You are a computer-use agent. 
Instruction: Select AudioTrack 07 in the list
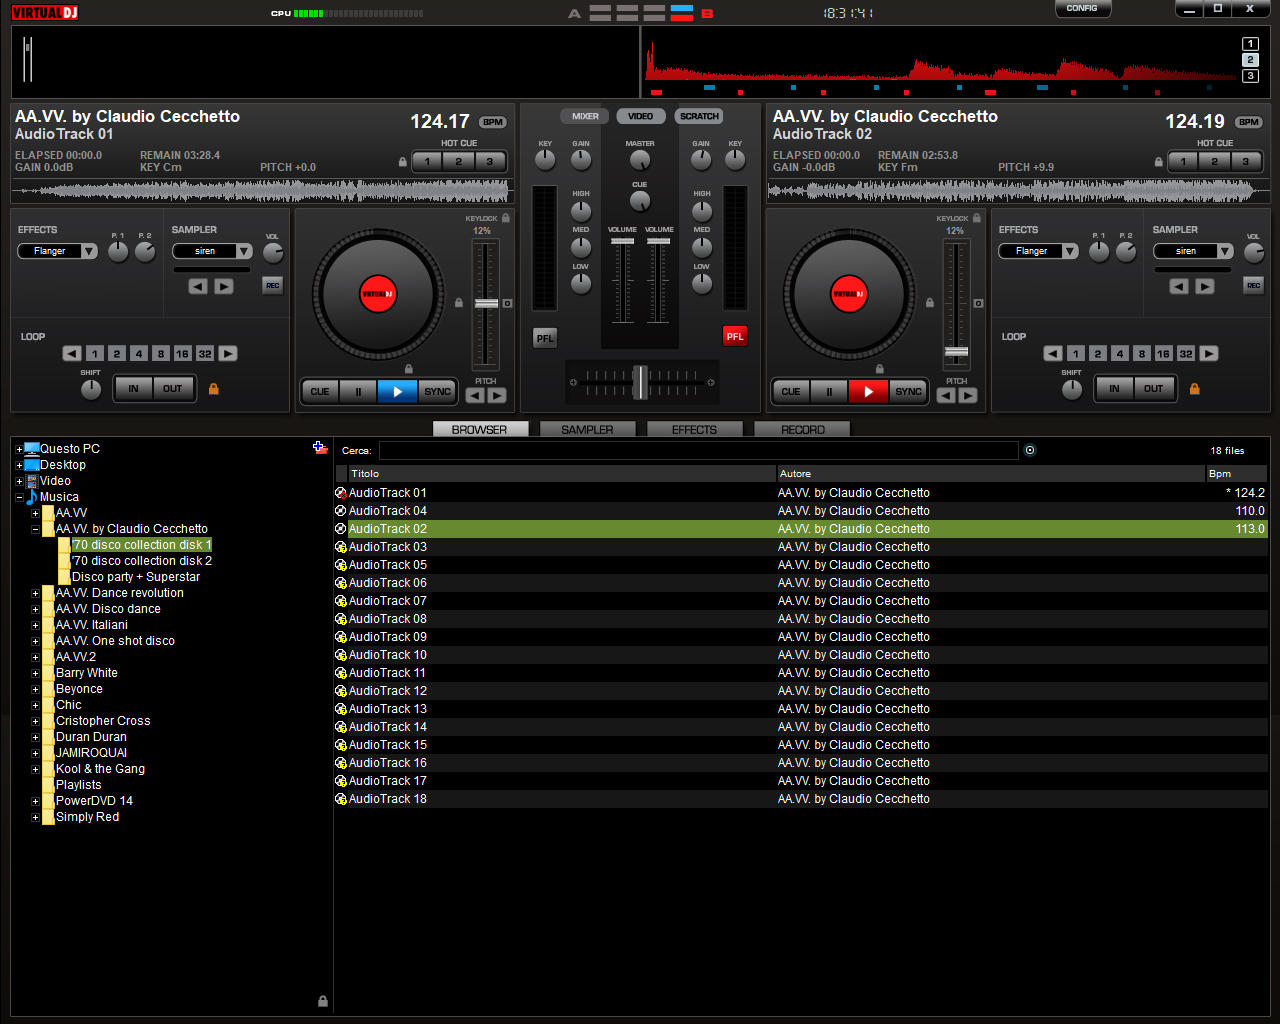point(801,601)
